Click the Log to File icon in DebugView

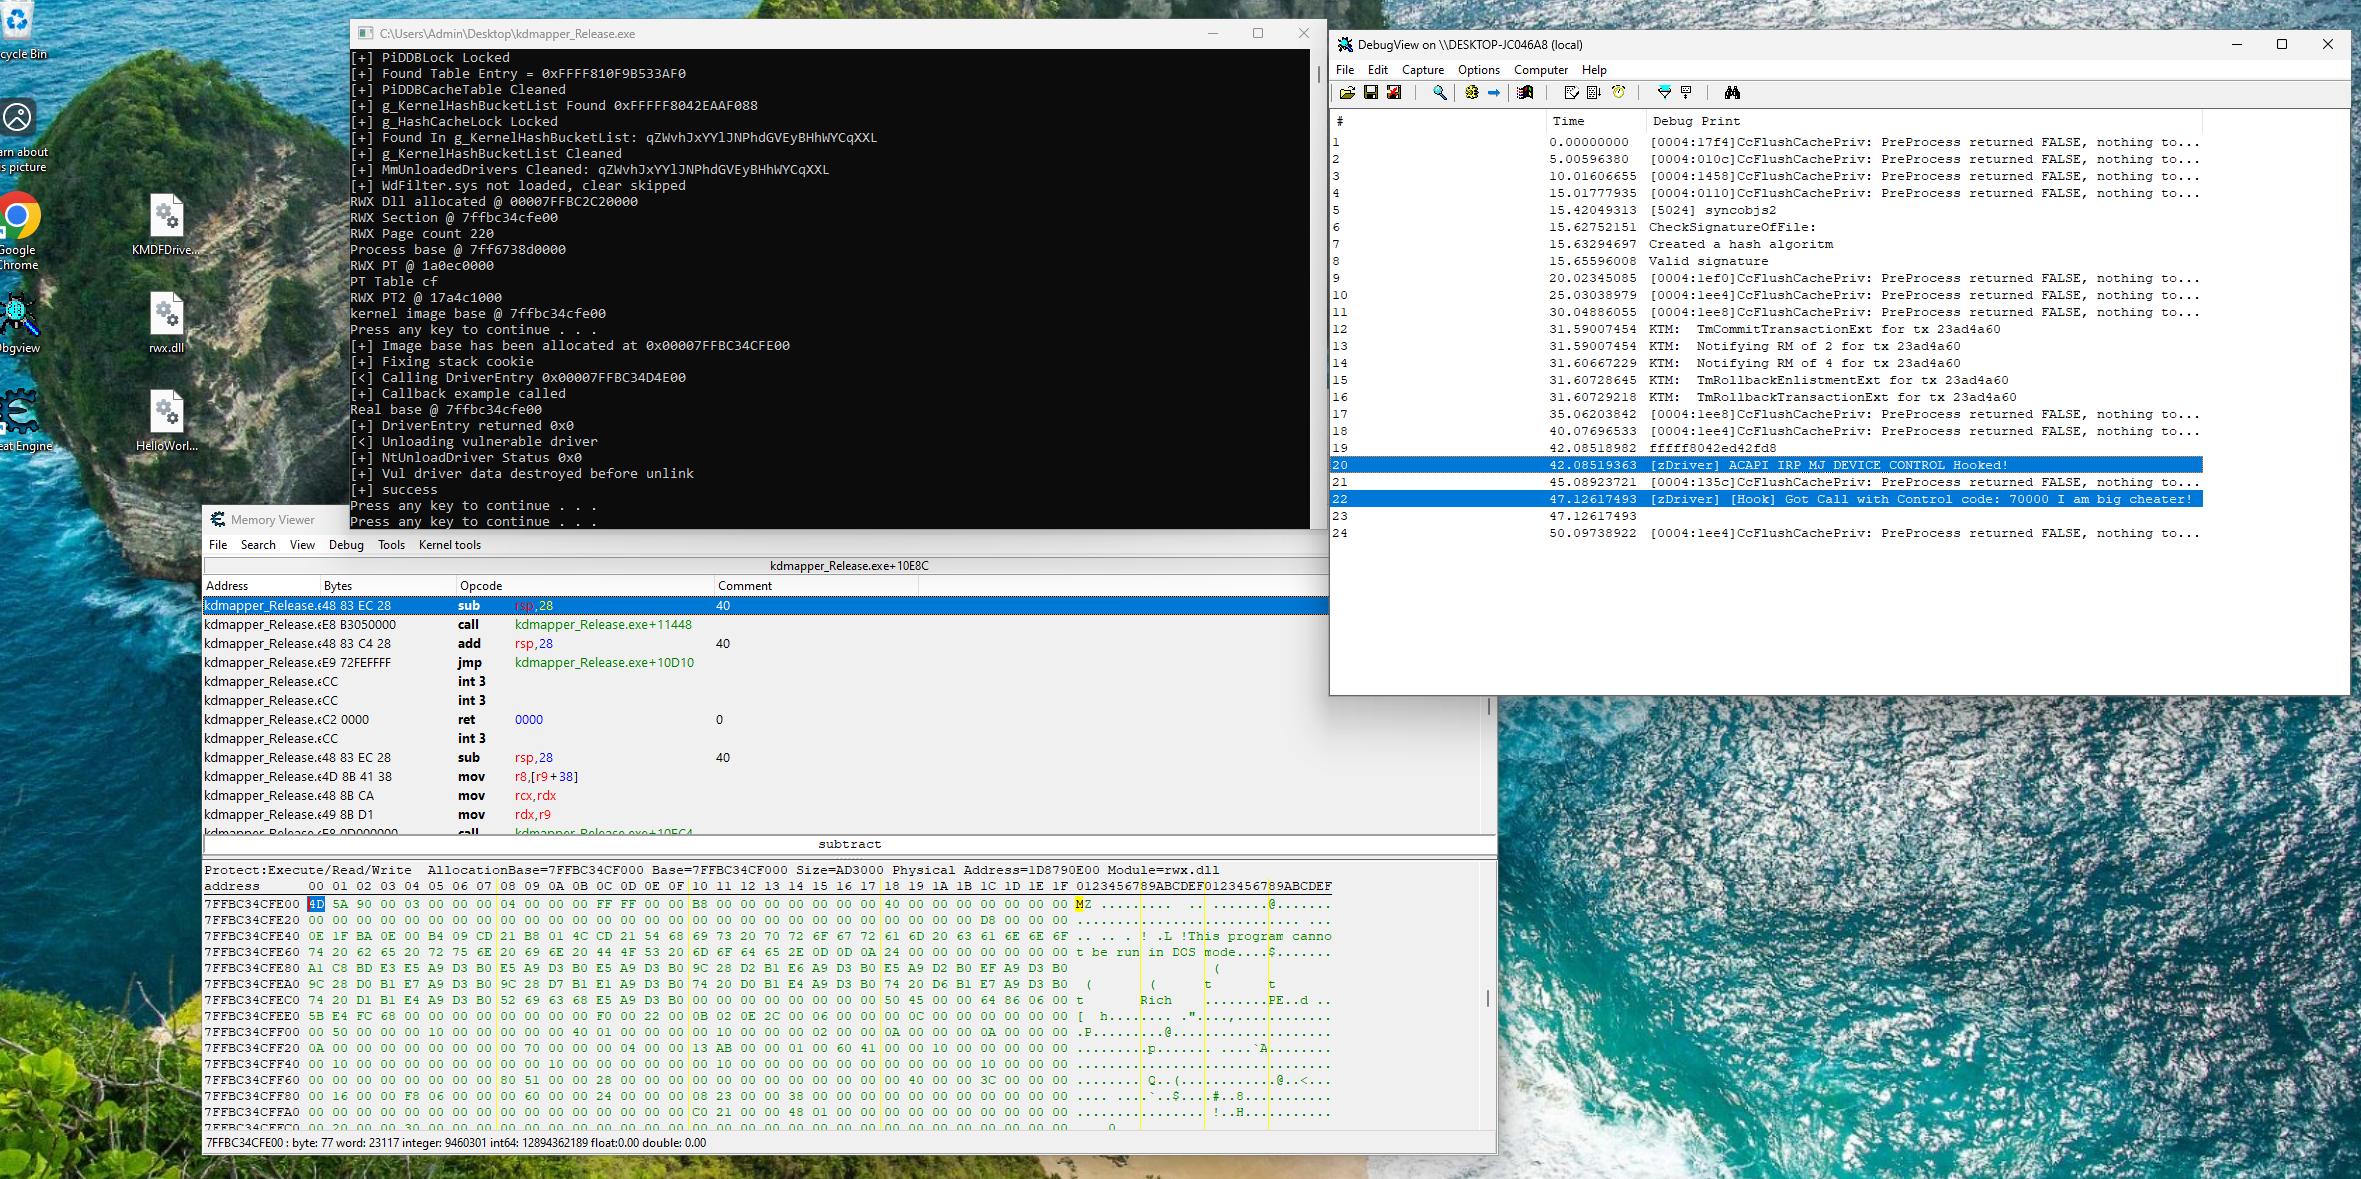(1394, 93)
